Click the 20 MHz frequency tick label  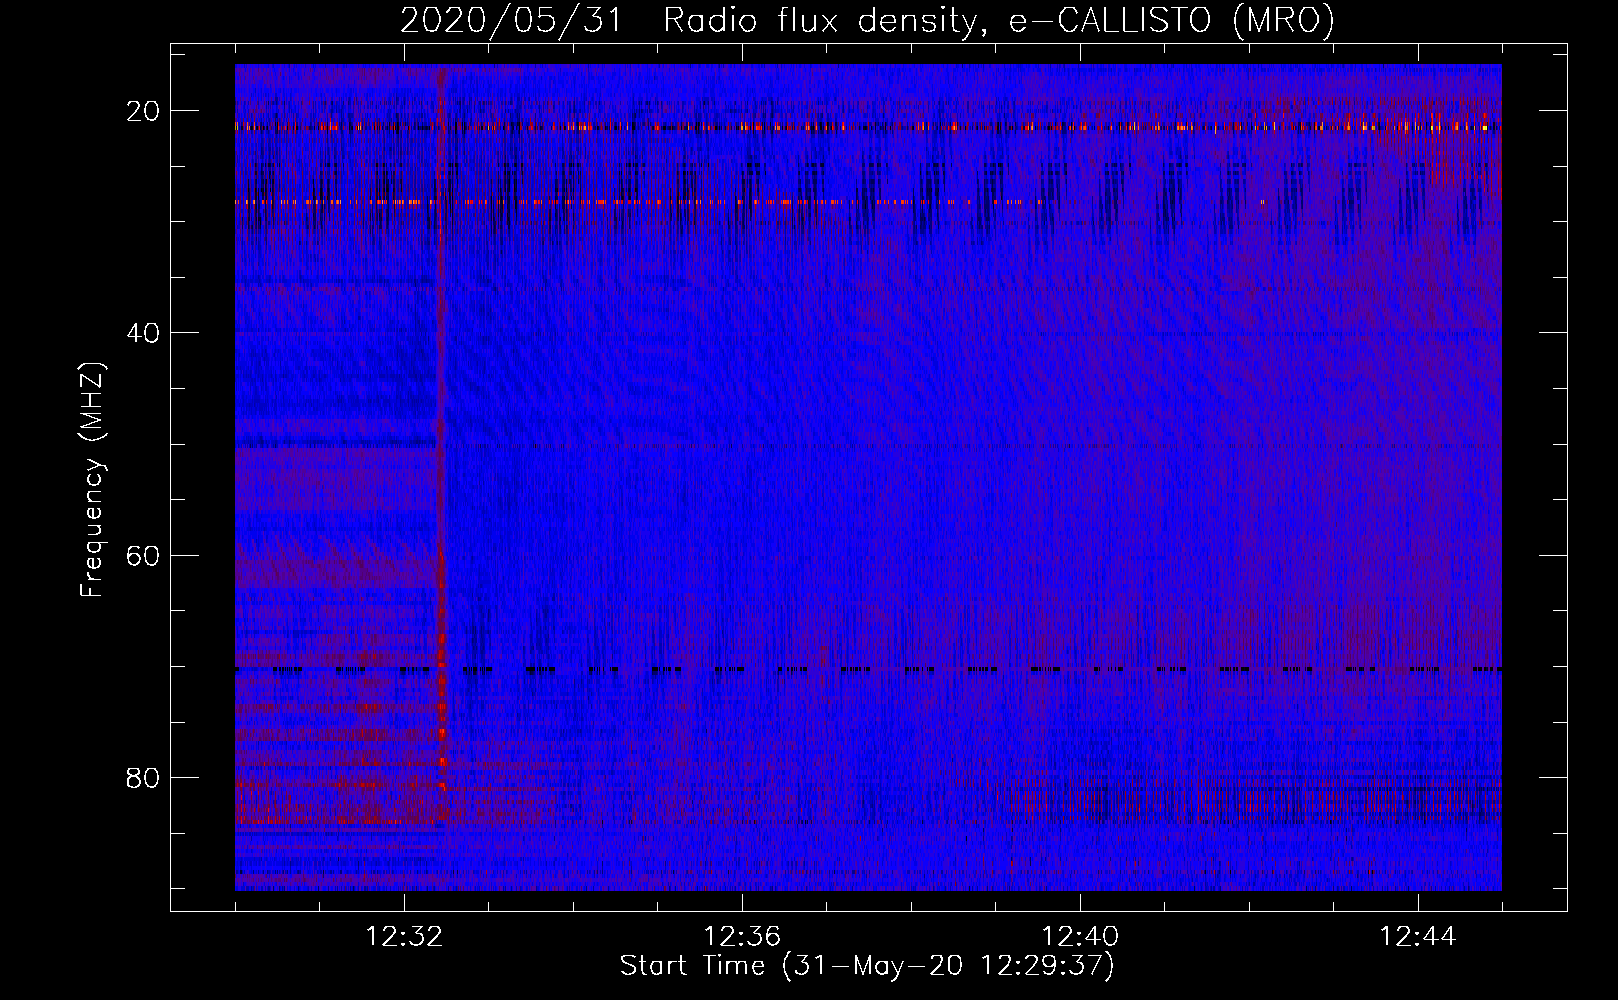[143, 111]
